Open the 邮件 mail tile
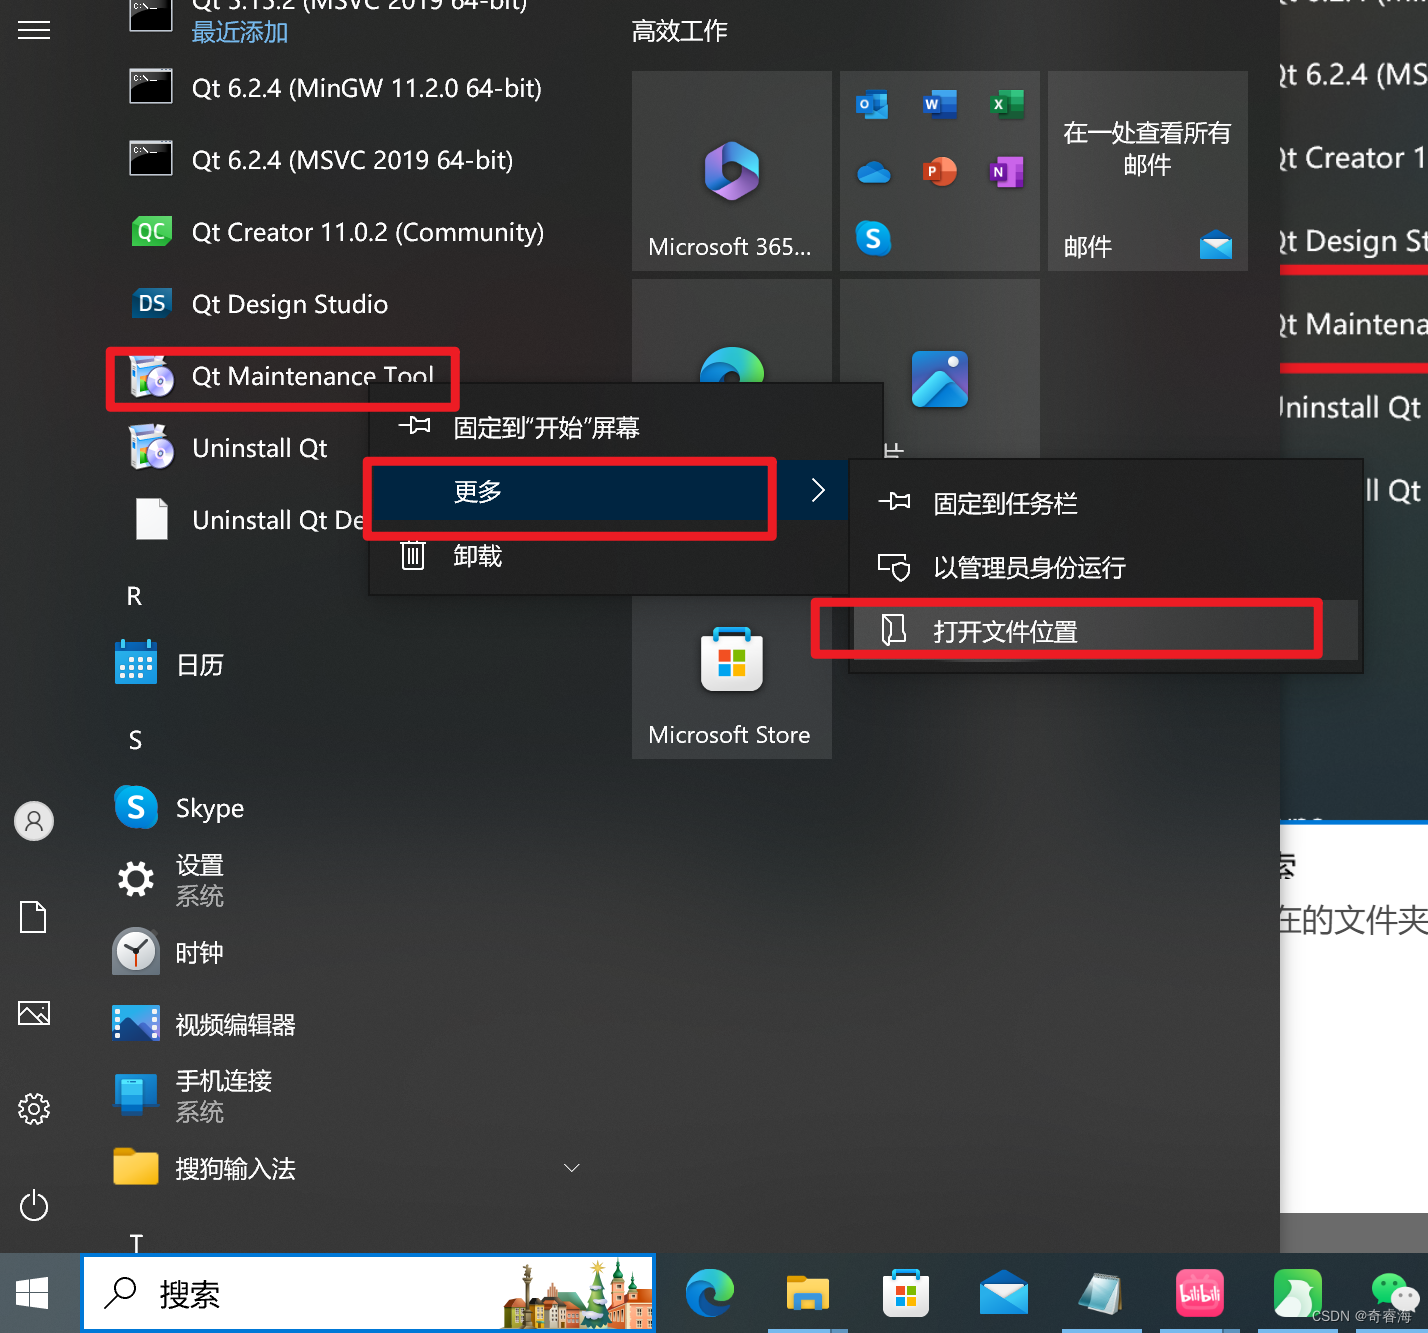Image resolution: width=1428 pixels, height=1333 pixels. point(1148,171)
